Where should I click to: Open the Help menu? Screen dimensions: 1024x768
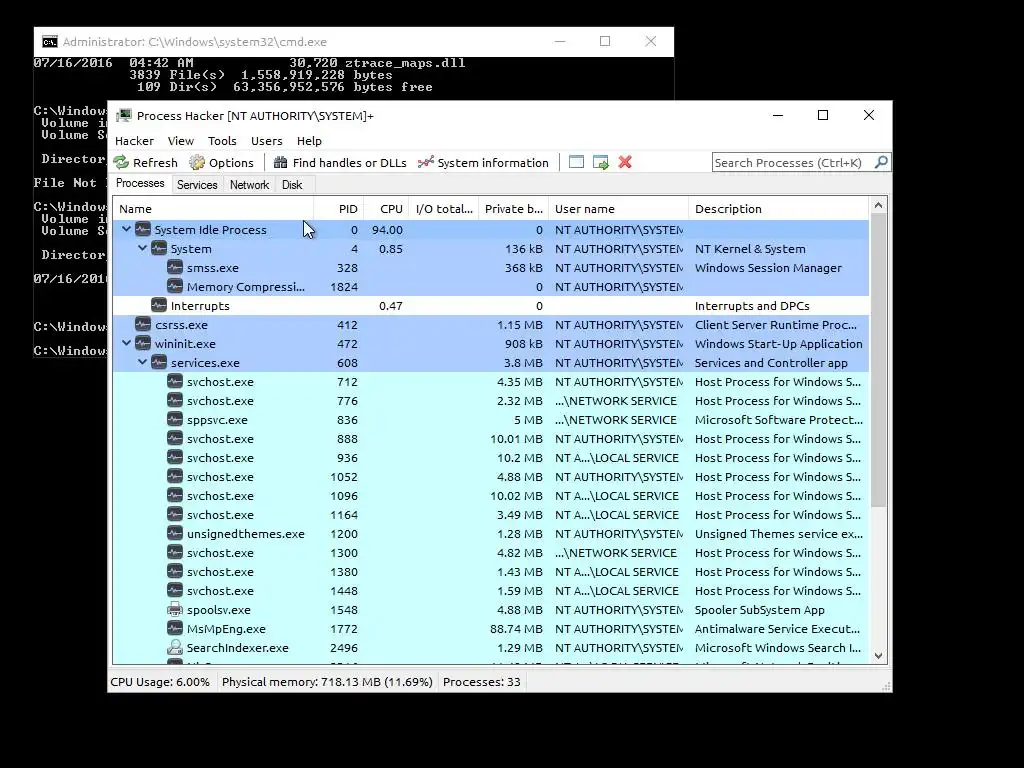point(309,141)
